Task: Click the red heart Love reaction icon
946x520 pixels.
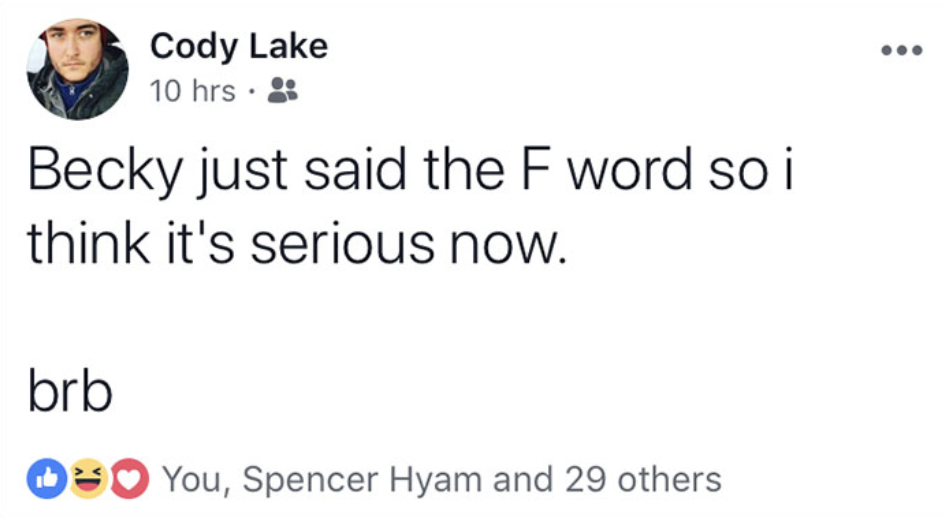Action: 129,478
